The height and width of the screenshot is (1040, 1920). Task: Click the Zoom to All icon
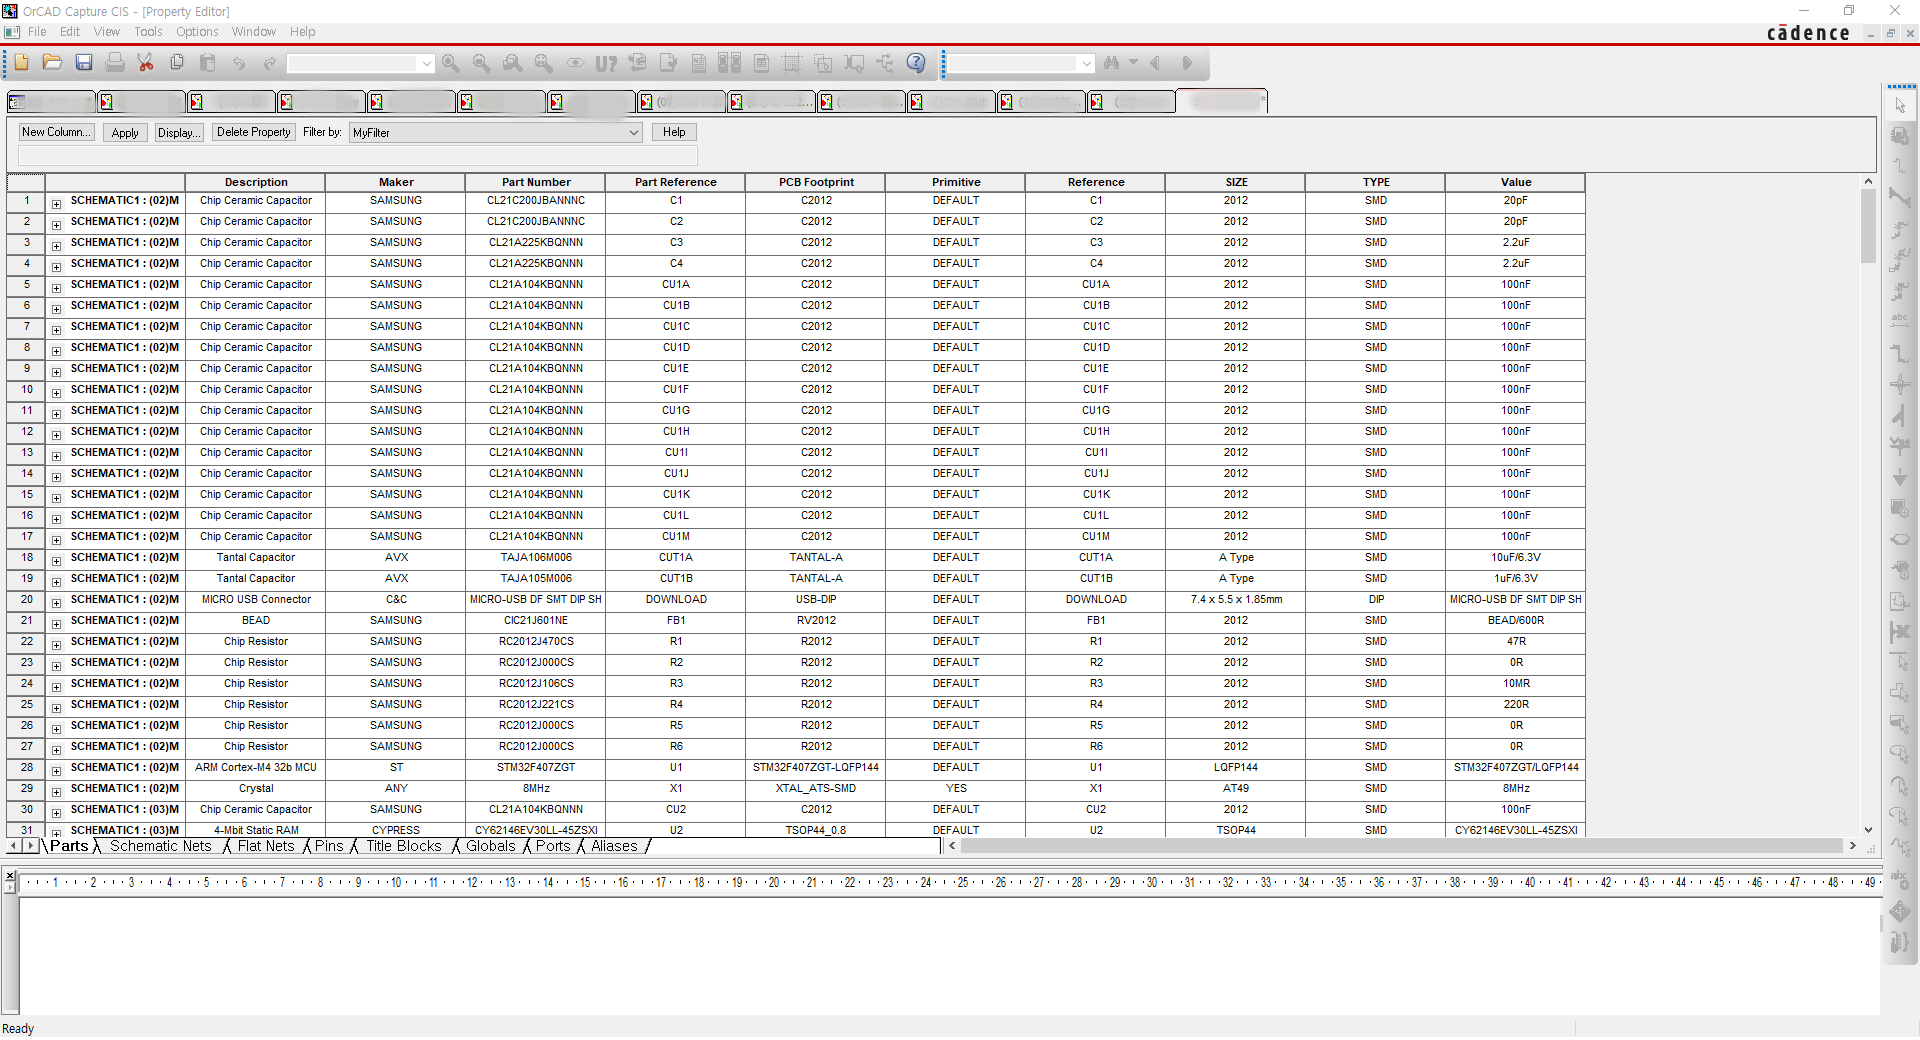tap(543, 63)
